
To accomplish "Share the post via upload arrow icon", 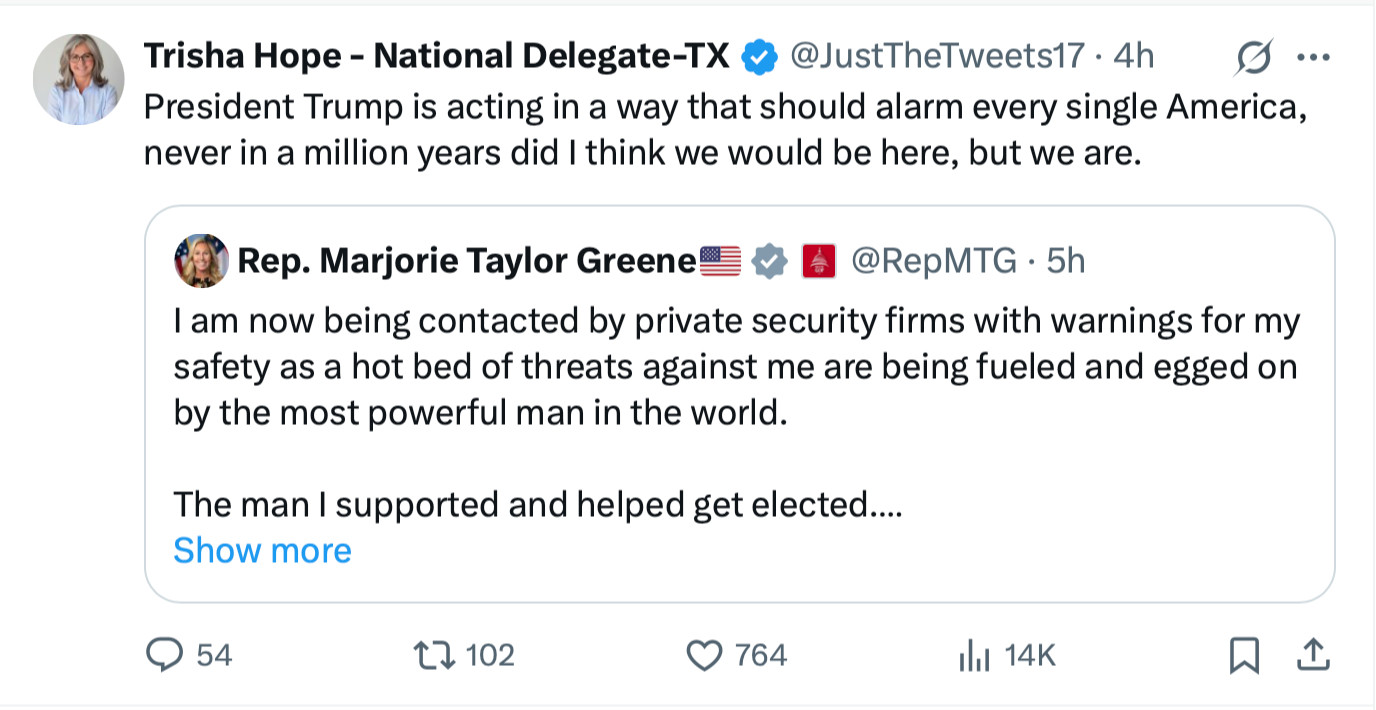I will pyautogui.click(x=1312, y=655).
